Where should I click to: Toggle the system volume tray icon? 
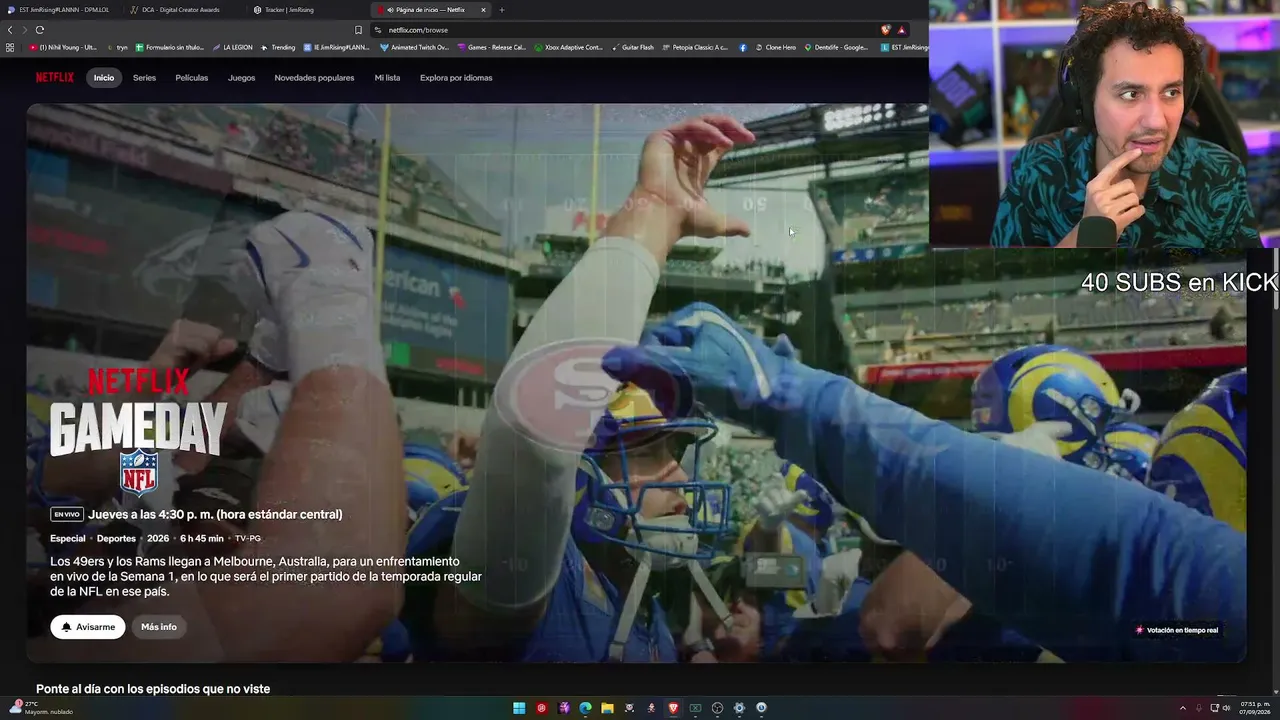point(1226,708)
